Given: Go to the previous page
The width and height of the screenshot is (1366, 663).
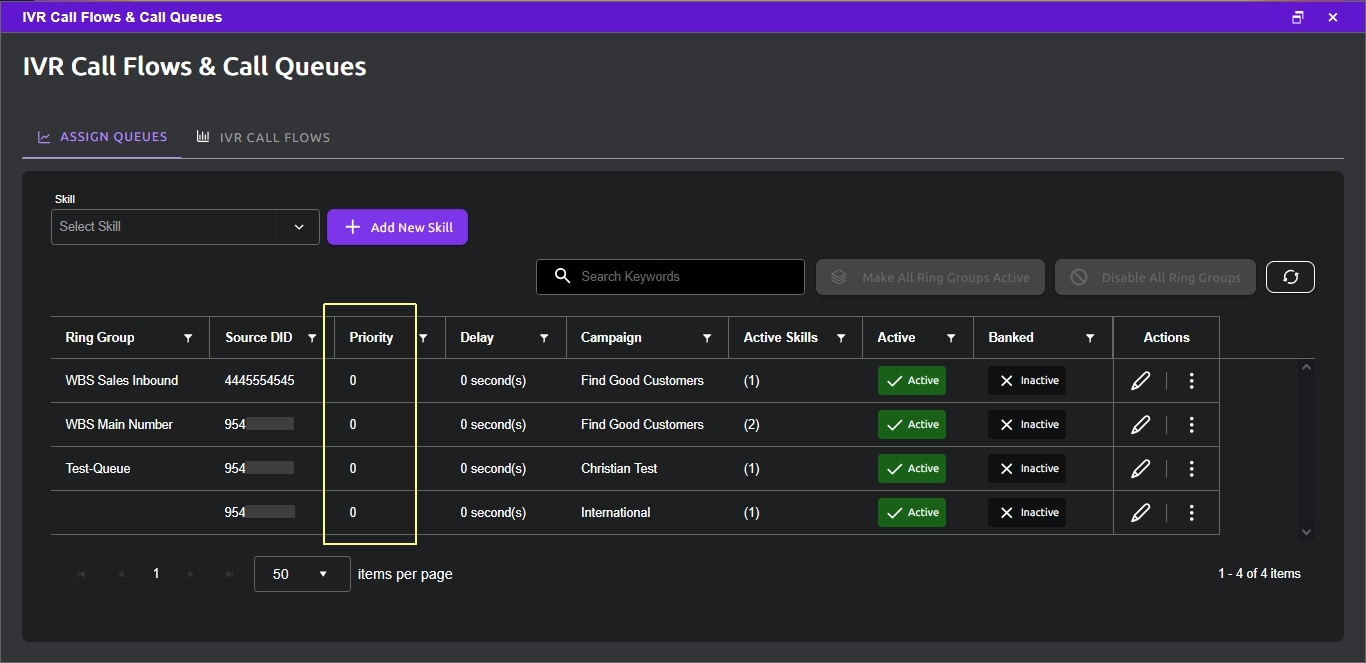Looking at the screenshot, I should (x=121, y=574).
